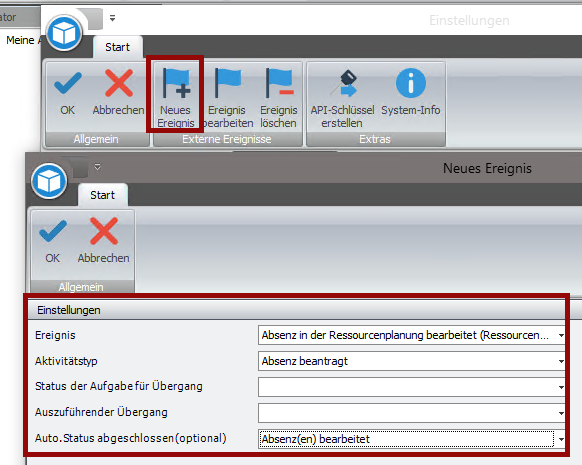
Task: Open the Auszuführender Übergang dropdown
Action: coord(561,413)
